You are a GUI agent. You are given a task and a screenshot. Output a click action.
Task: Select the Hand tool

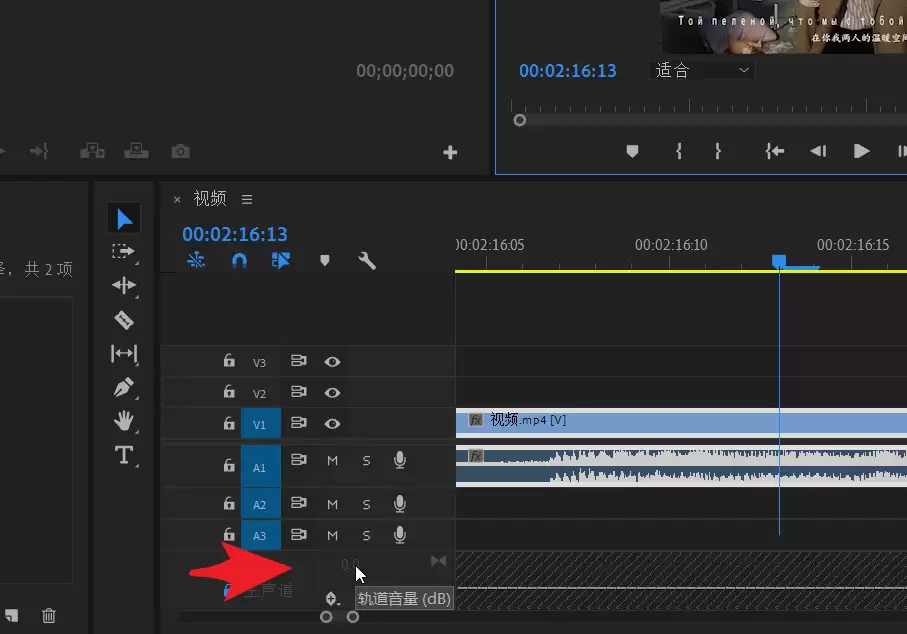click(124, 421)
